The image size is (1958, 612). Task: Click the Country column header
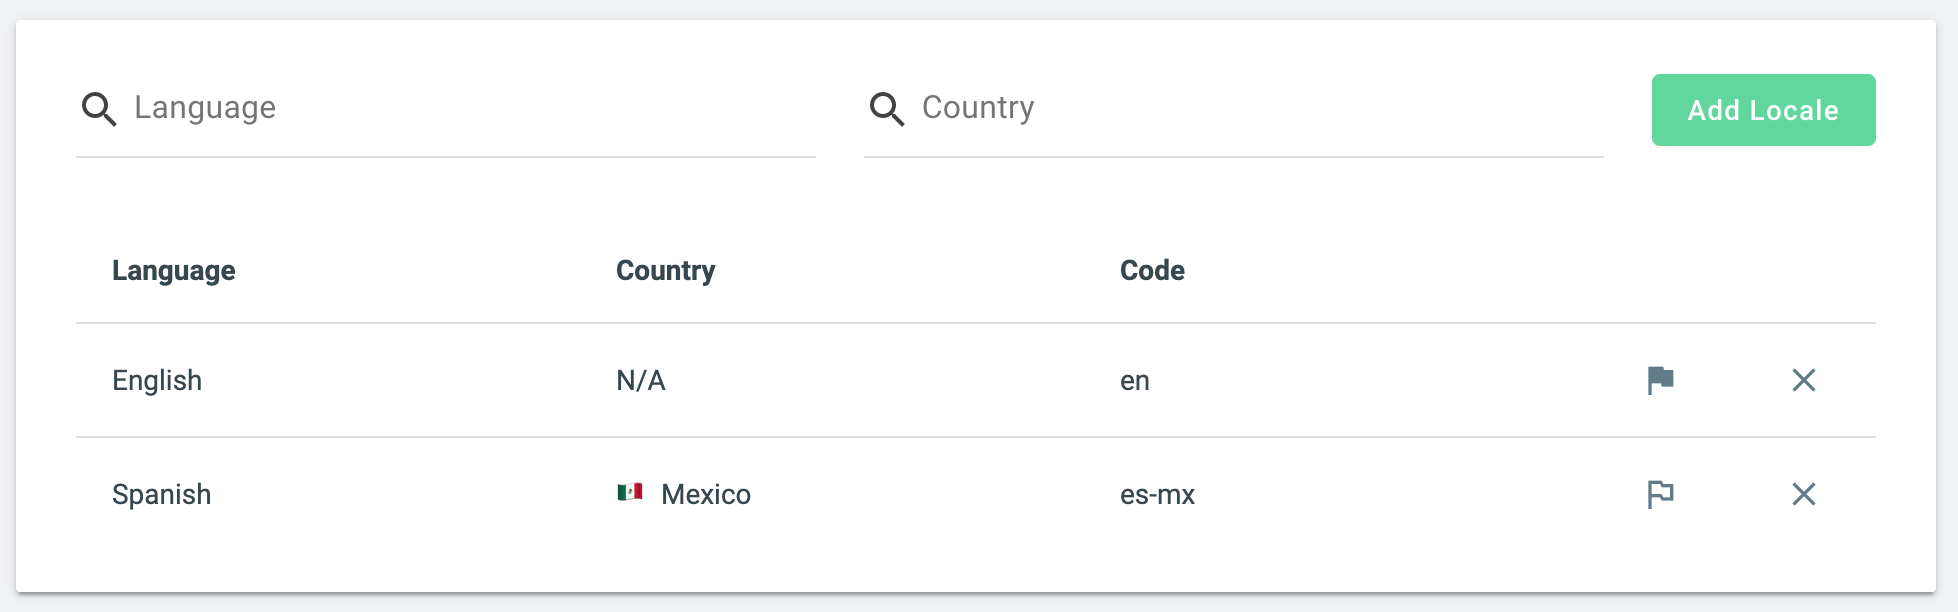coord(666,271)
